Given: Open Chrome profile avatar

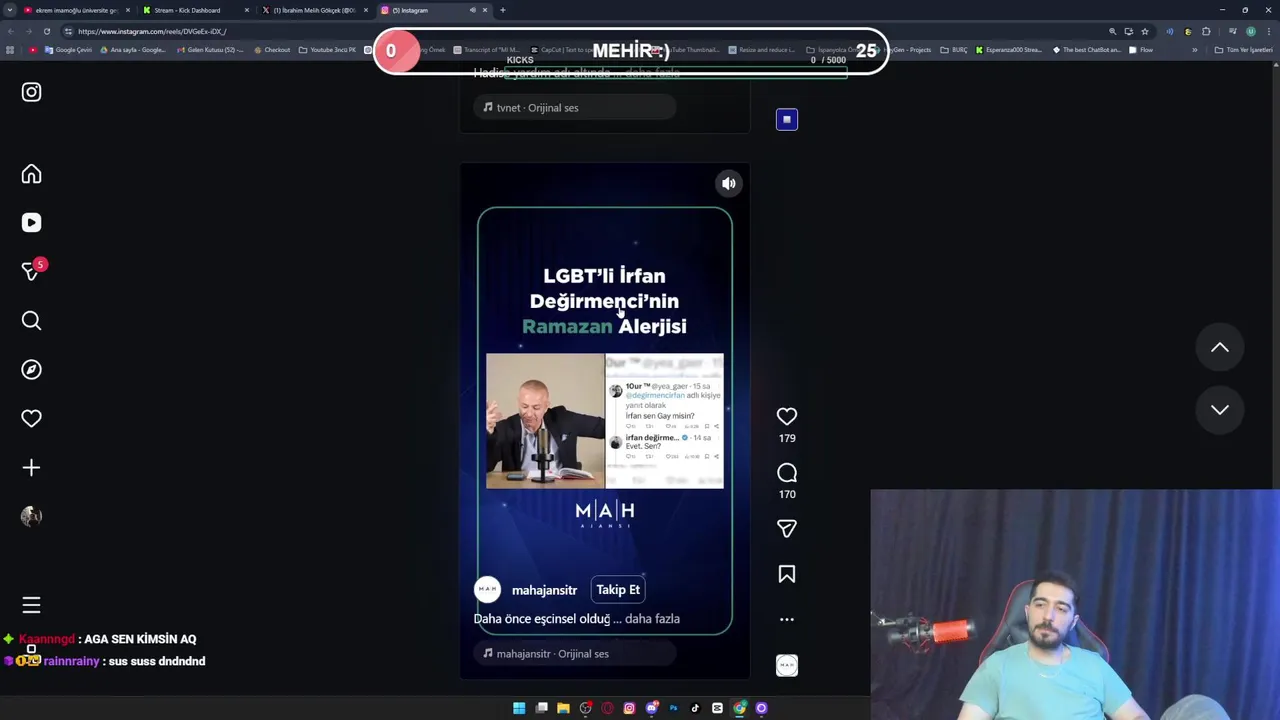Looking at the screenshot, I should pyautogui.click(x=1250, y=31).
